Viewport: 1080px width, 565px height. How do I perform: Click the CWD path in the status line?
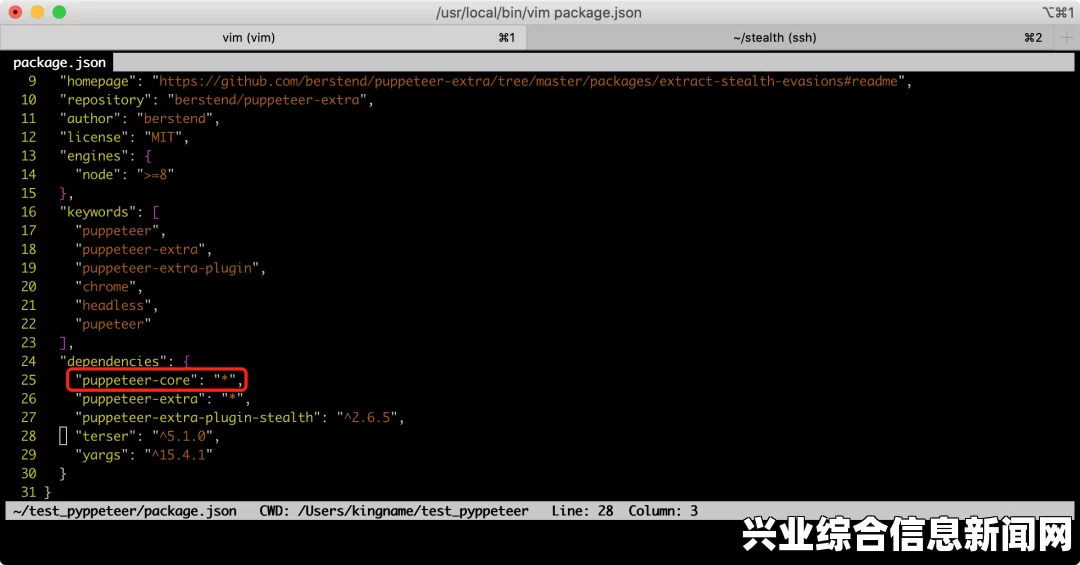pos(413,511)
